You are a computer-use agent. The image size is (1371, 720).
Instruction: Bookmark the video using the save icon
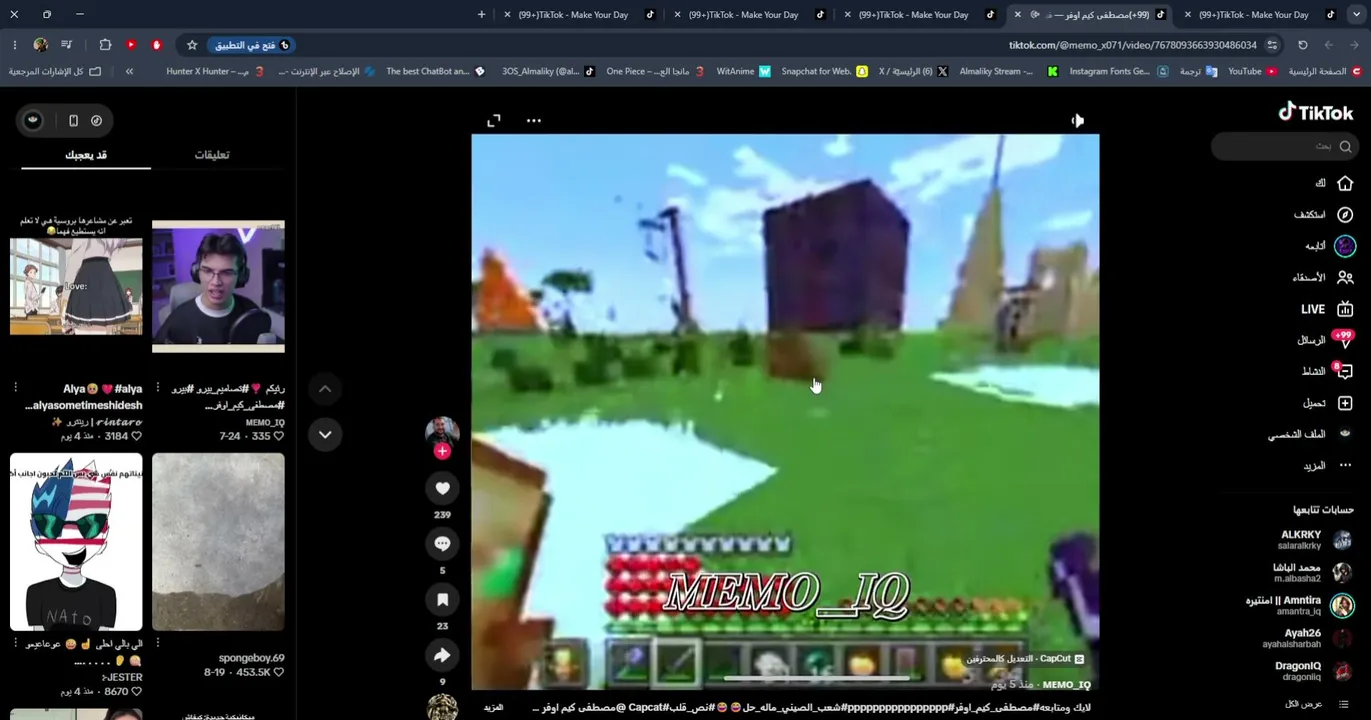(x=442, y=599)
